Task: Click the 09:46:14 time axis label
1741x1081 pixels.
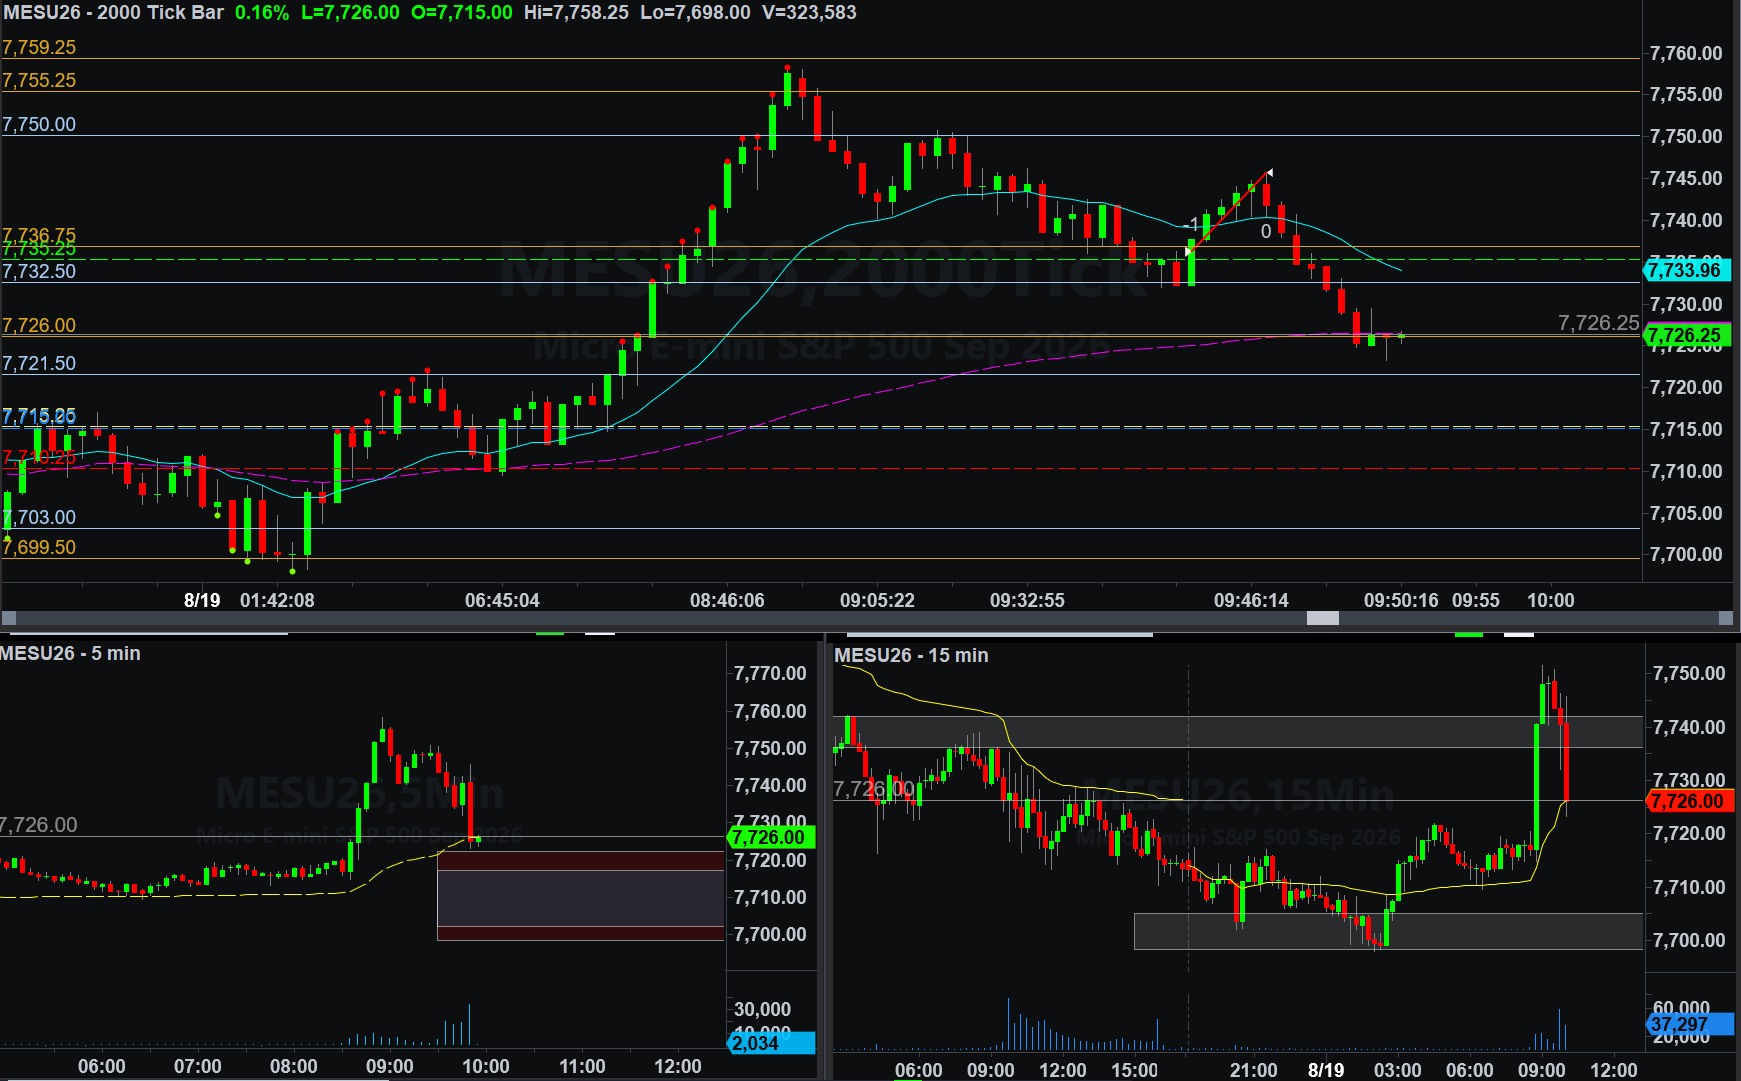Action: [1251, 600]
